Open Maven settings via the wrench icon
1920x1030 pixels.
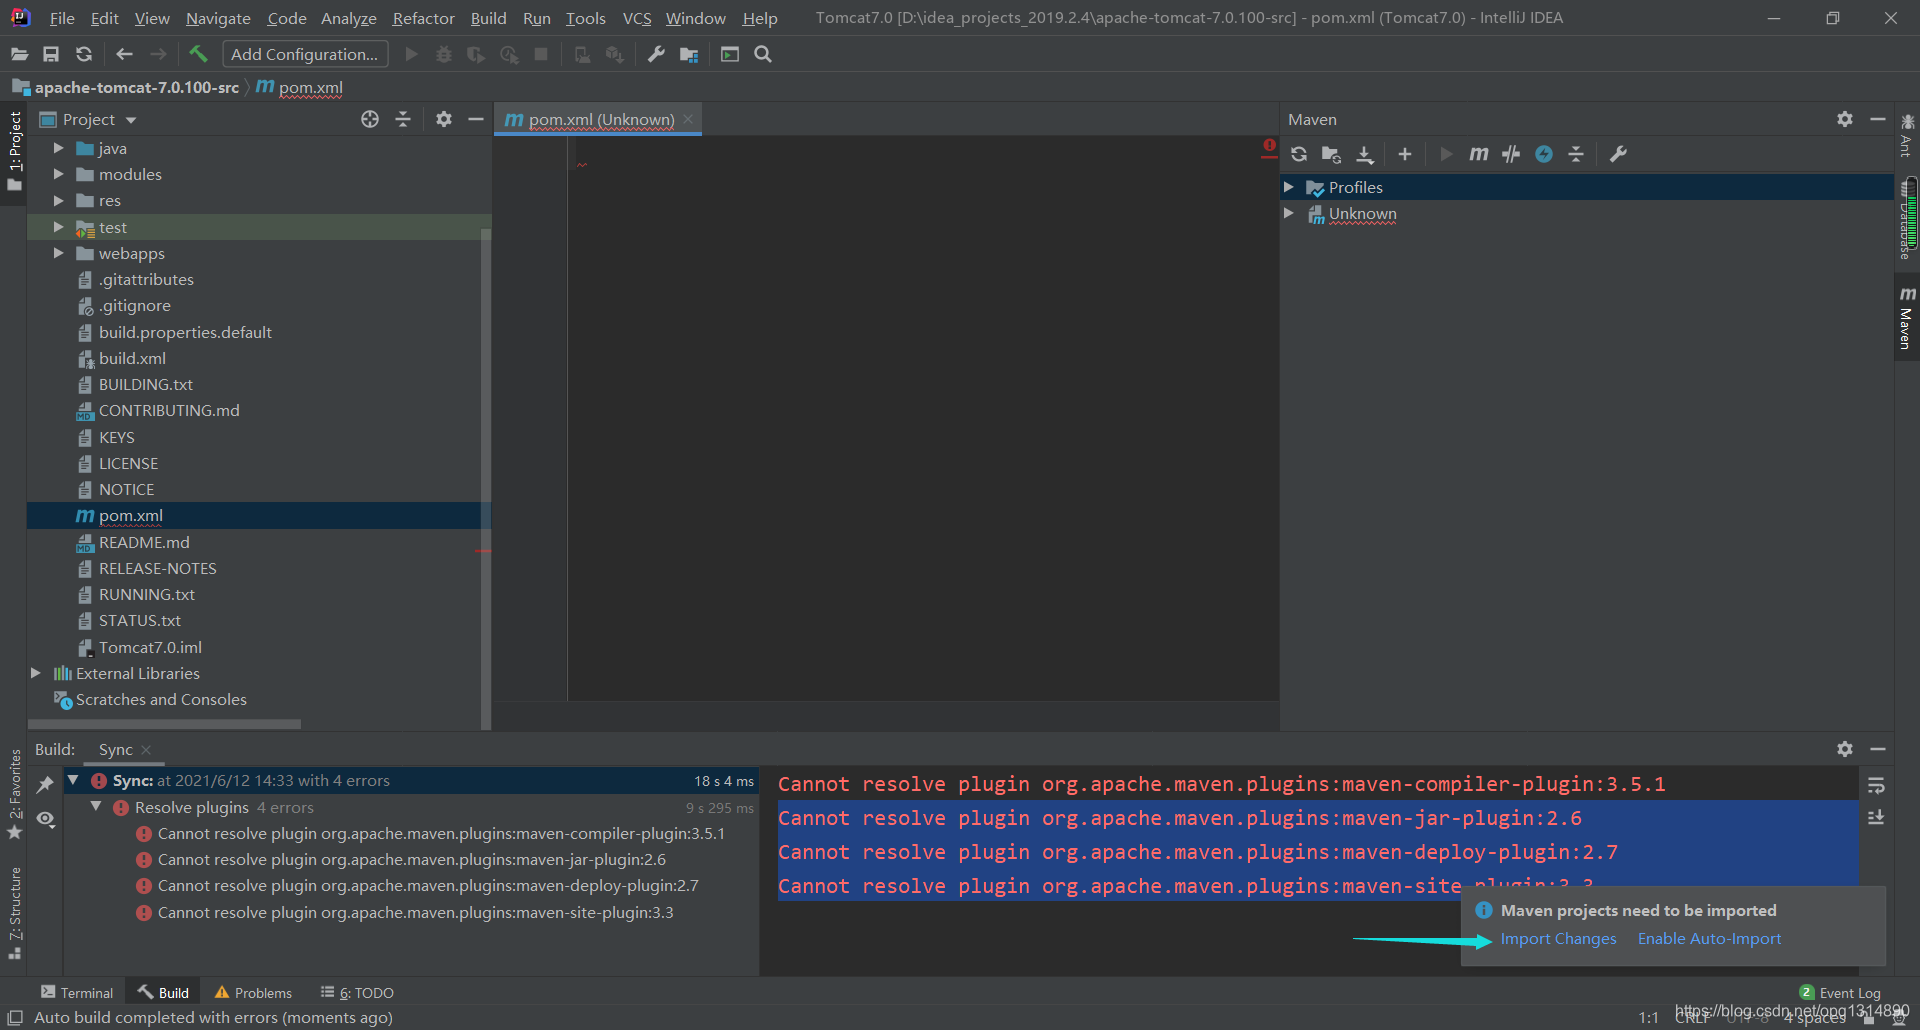click(x=1618, y=154)
